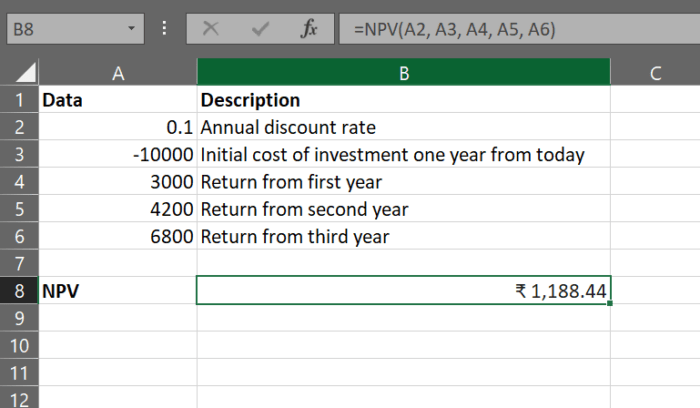
Task: Select column A header
Action: tap(118, 72)
